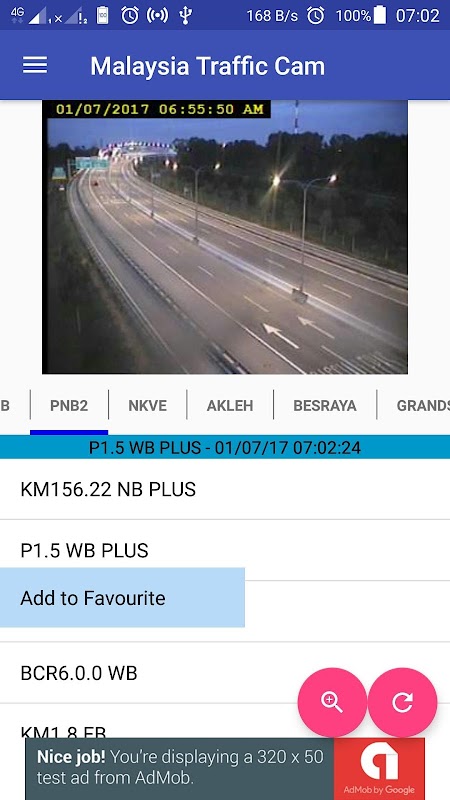Viewport: 450px width, 800px height.
Task: Tap the traffic camera image preview
Action: point(224,237)
